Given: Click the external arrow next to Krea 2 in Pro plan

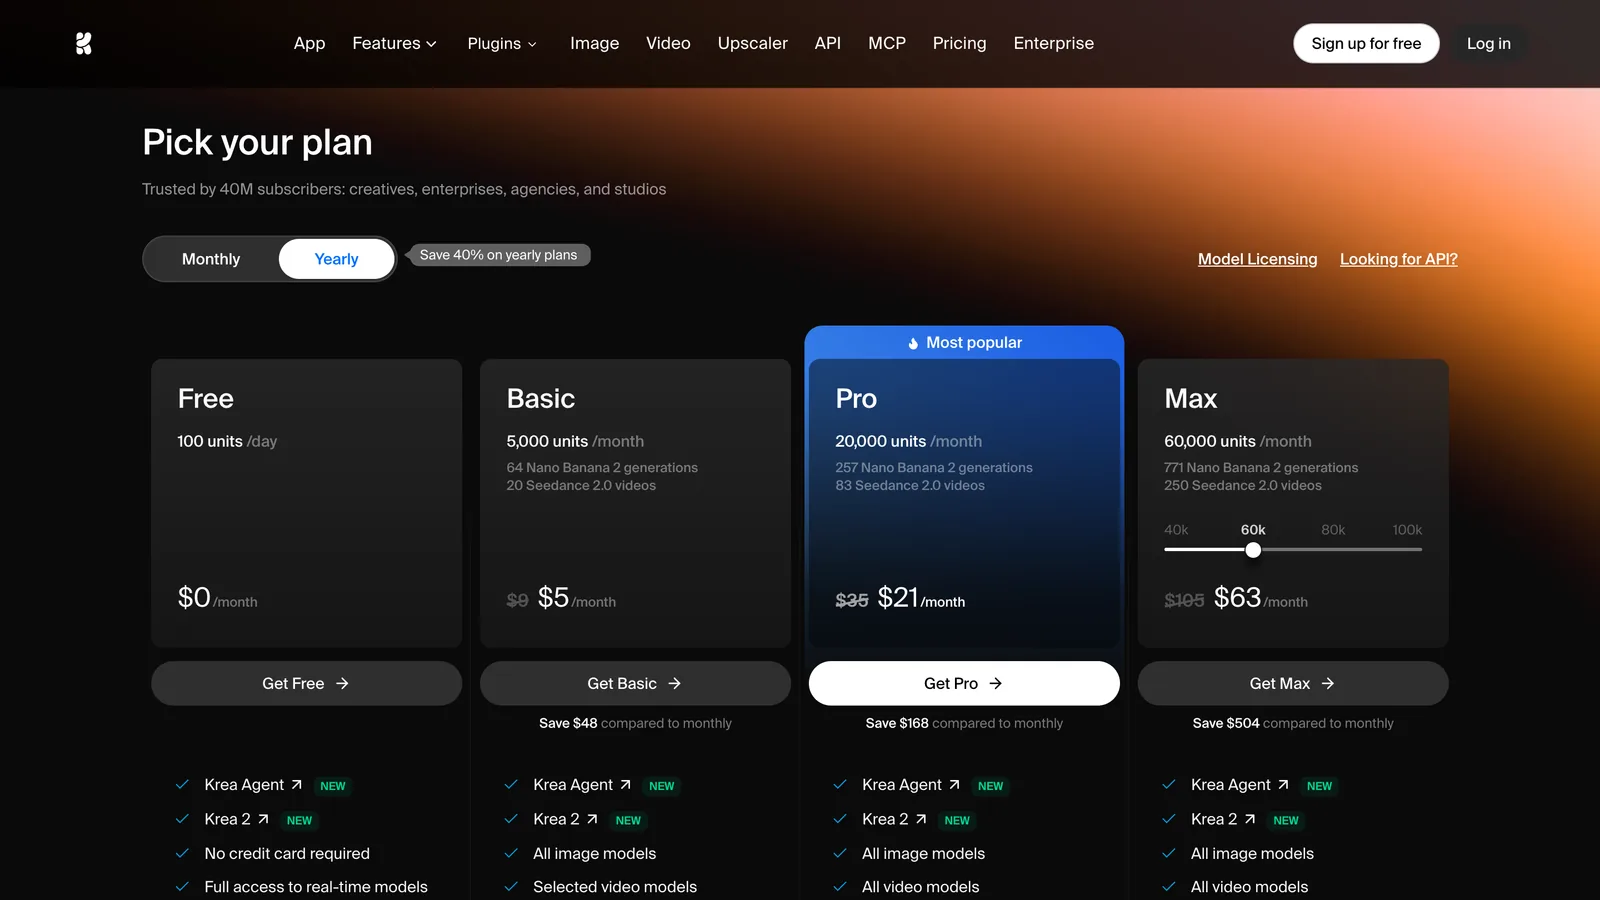Looking at the screenshot, I should pos(922,819).
